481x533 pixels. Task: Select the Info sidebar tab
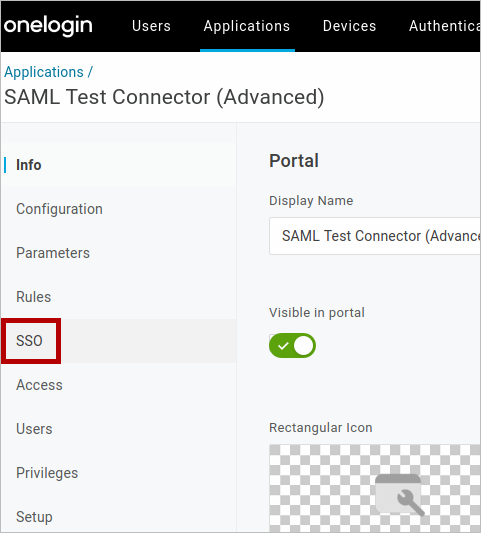coord(29,165)
